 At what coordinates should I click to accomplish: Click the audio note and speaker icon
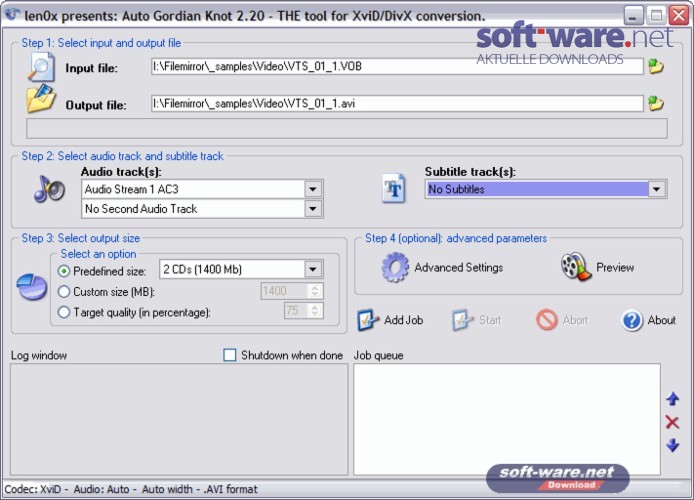[x=49, y=189]
